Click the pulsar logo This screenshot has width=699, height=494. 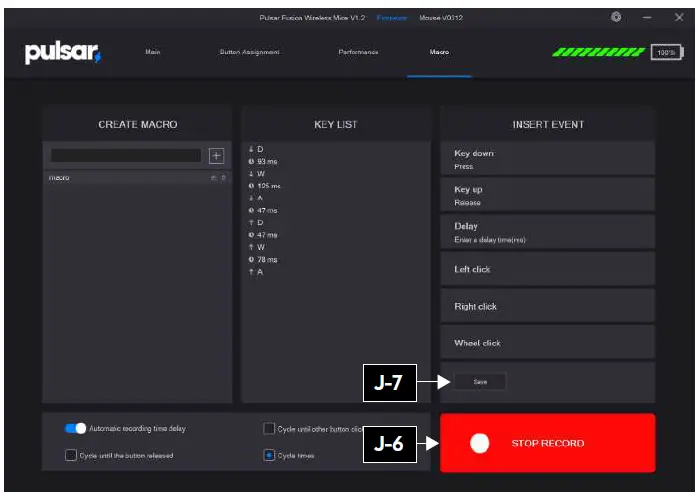[63, 53]
